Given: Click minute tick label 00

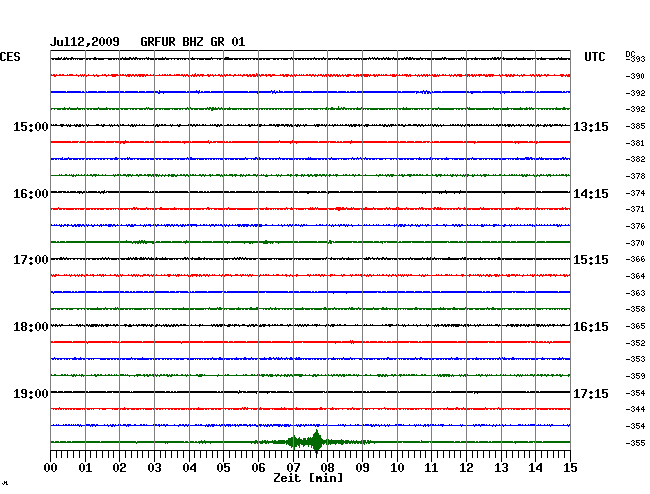Looking at the screenshot, I should click(51, 467).
